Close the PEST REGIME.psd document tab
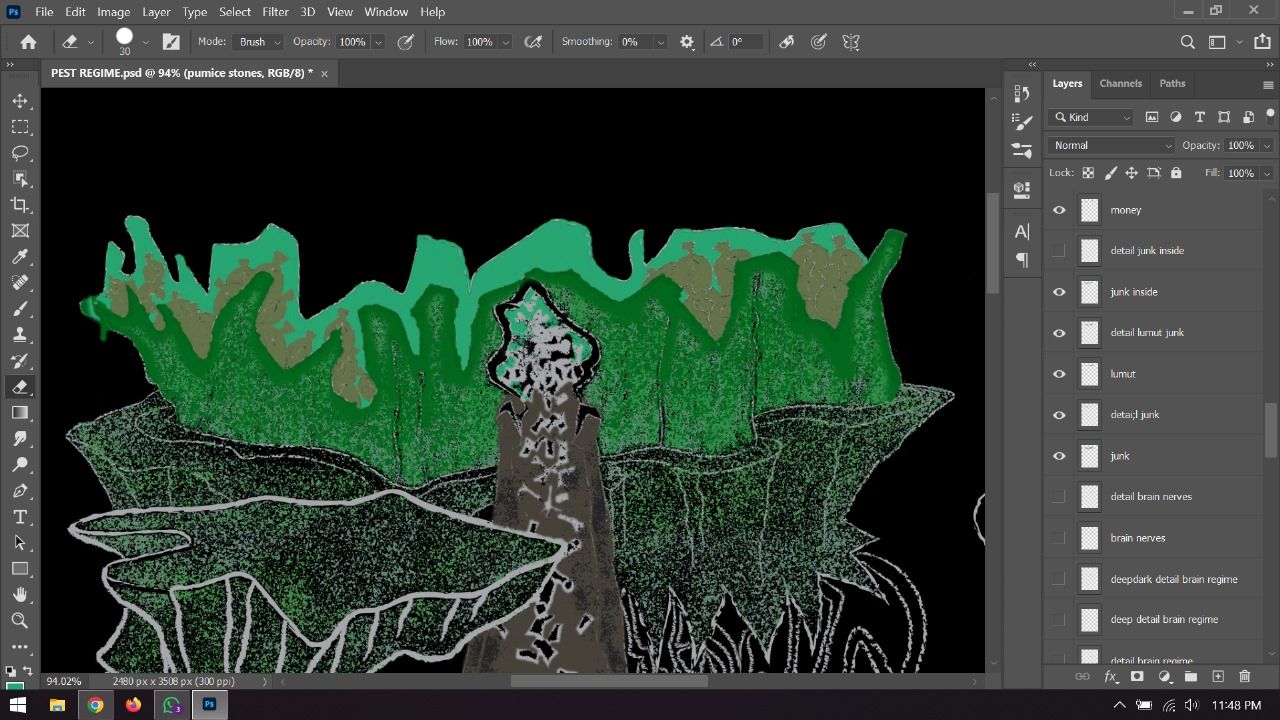The image size is (1280, 720). click(324, 73)
